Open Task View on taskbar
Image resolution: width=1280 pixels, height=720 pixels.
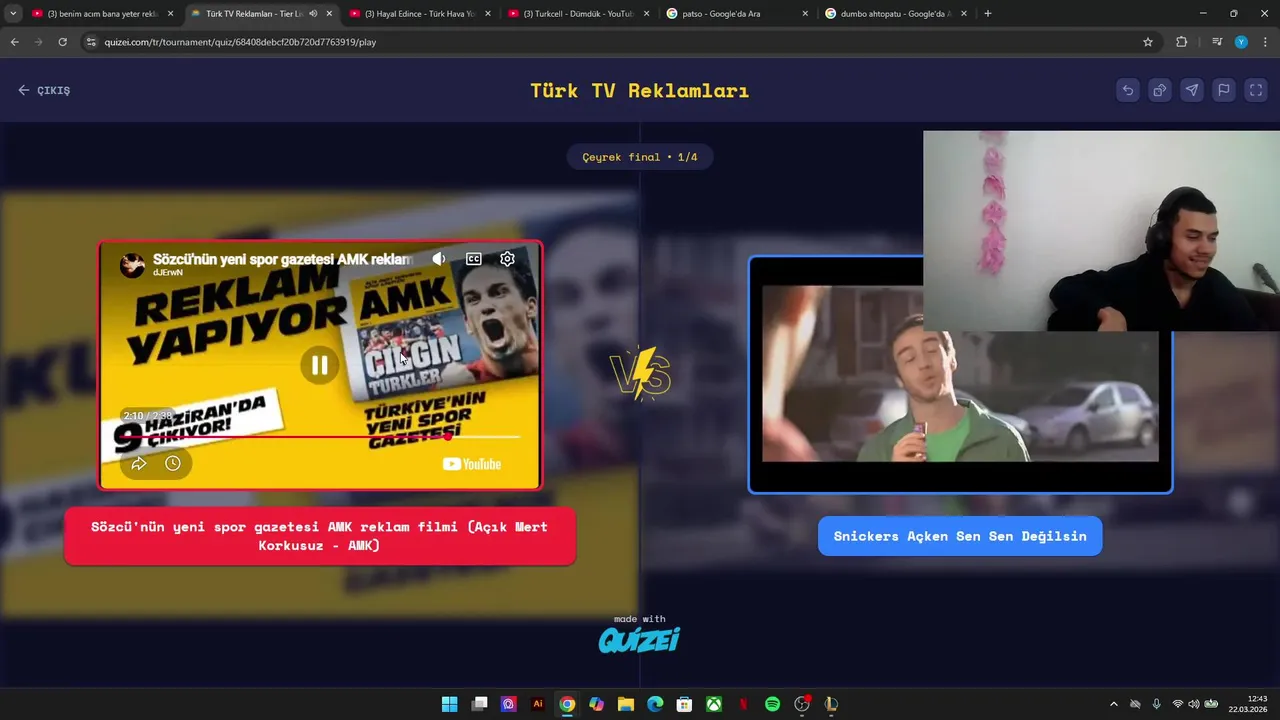click(479, 704)
